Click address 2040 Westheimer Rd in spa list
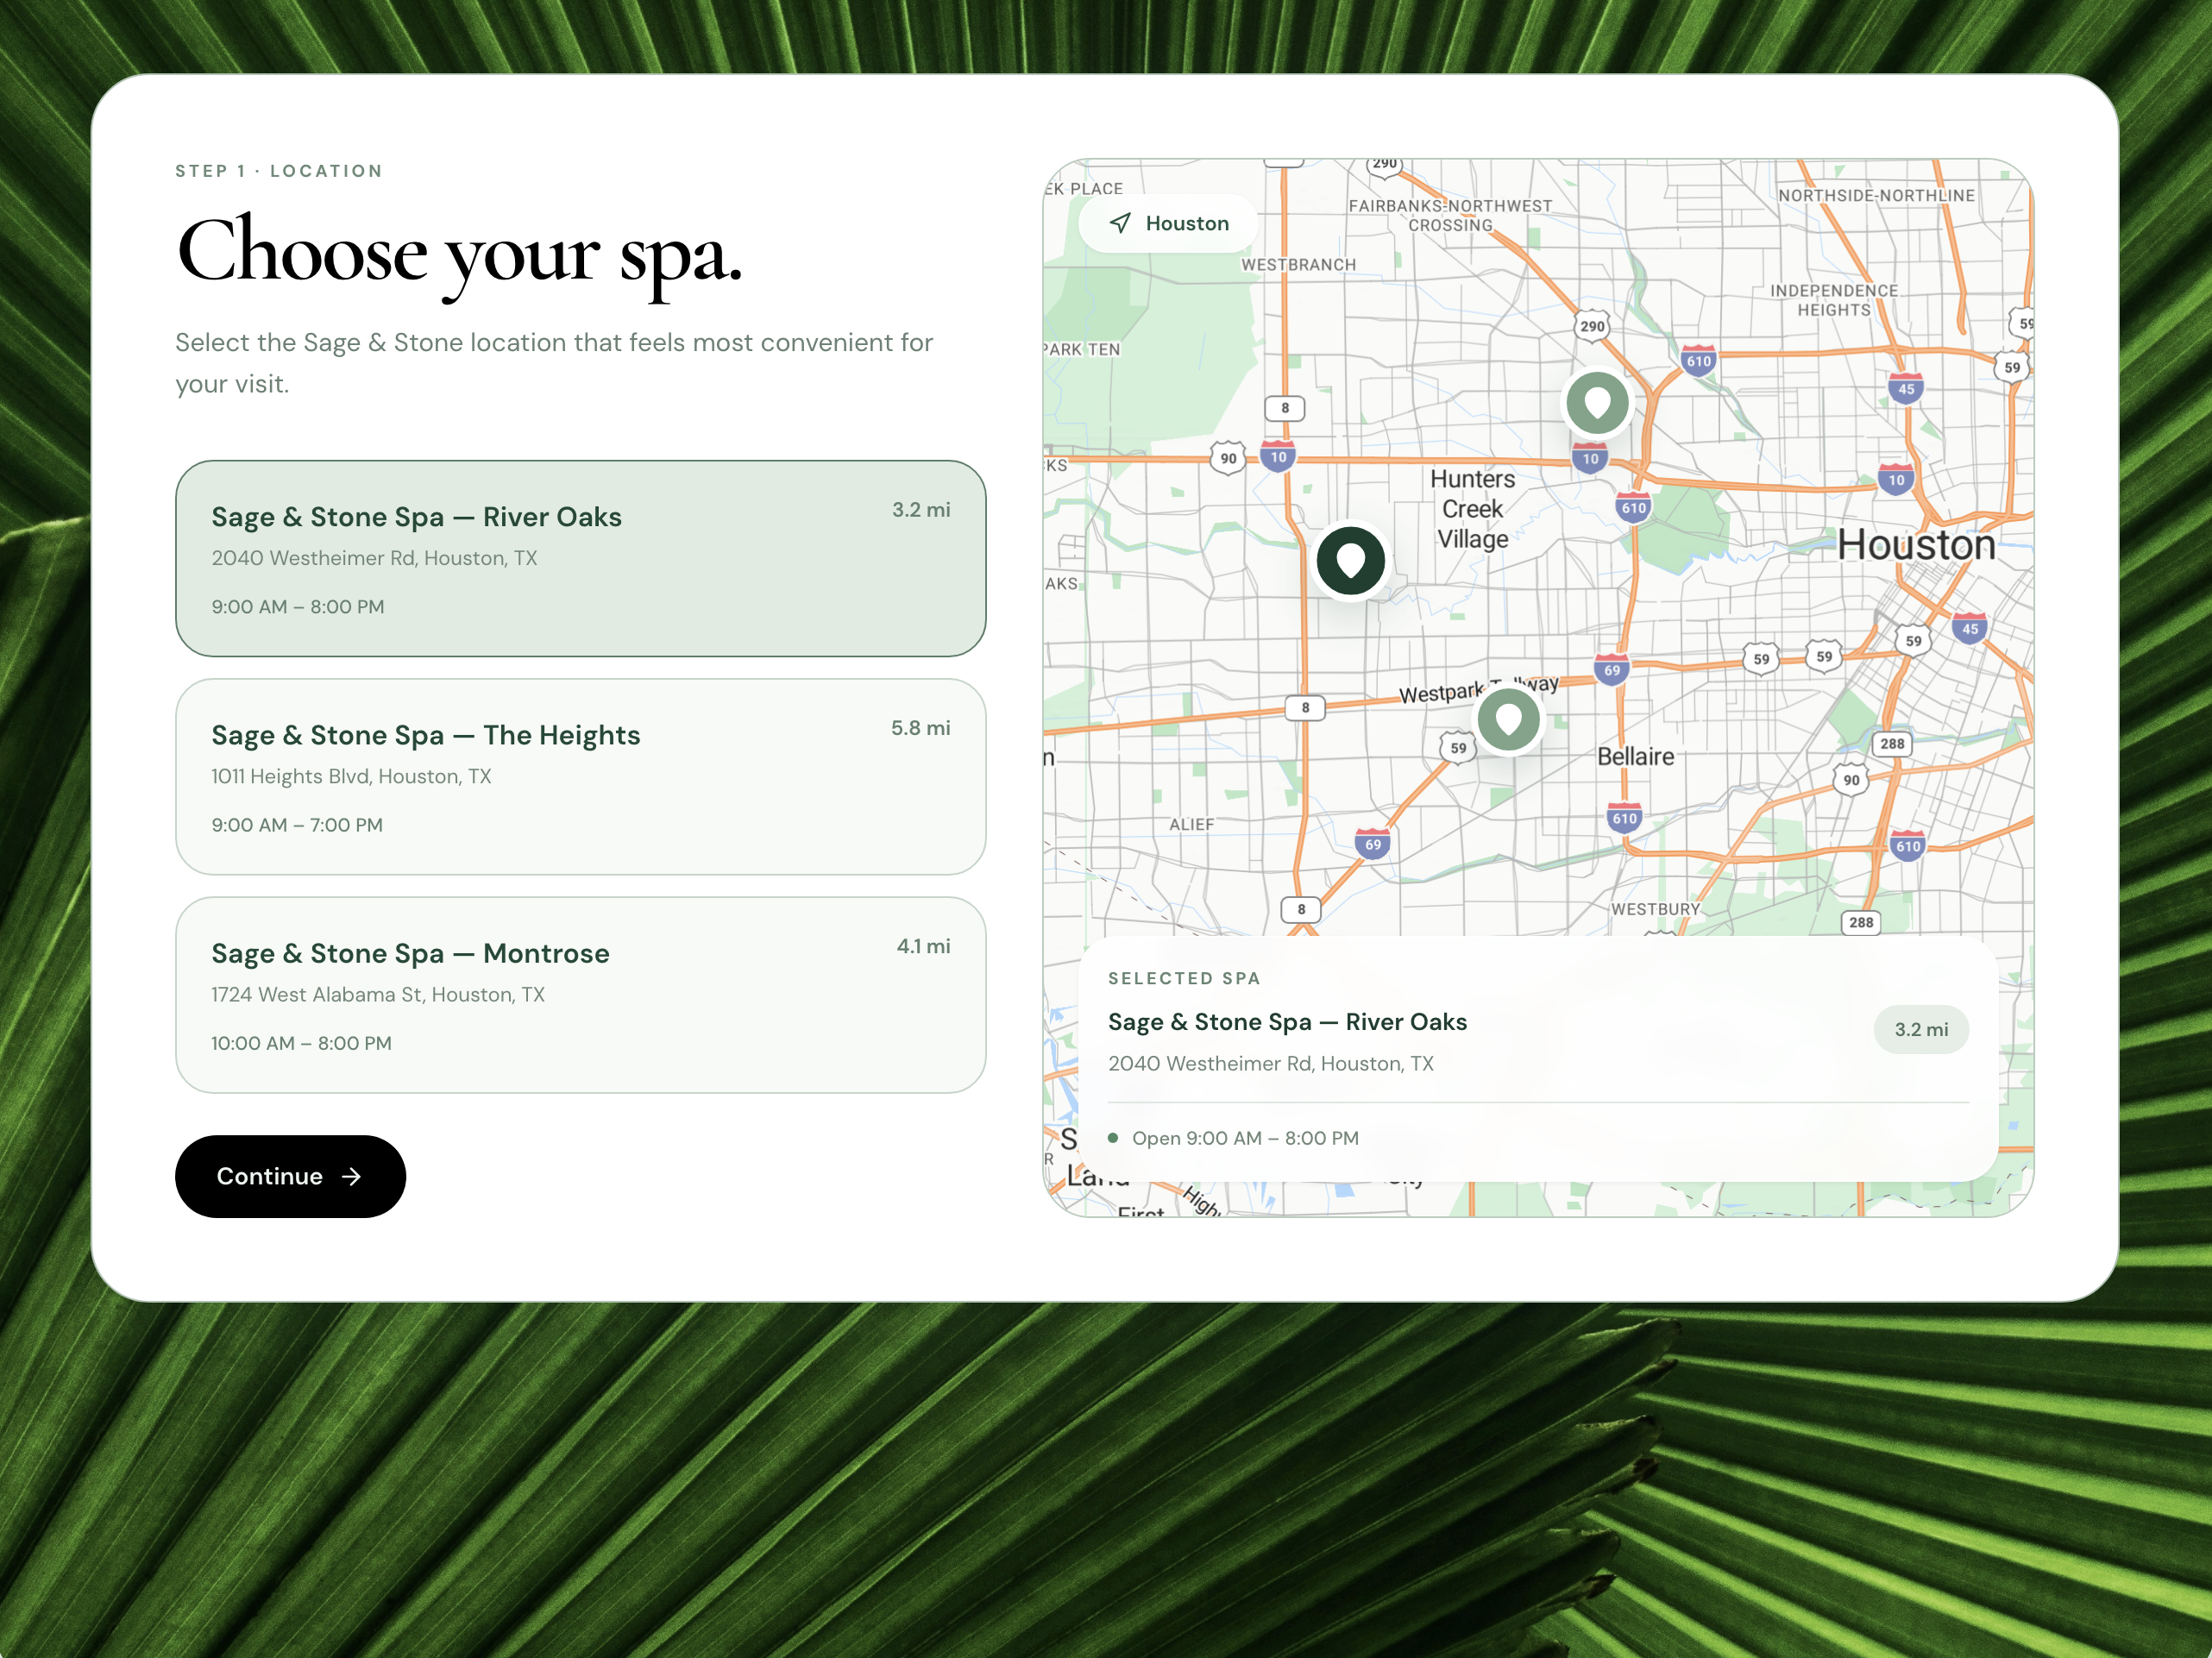This screenshot has width=2212, height=1658. click(374, 558)
